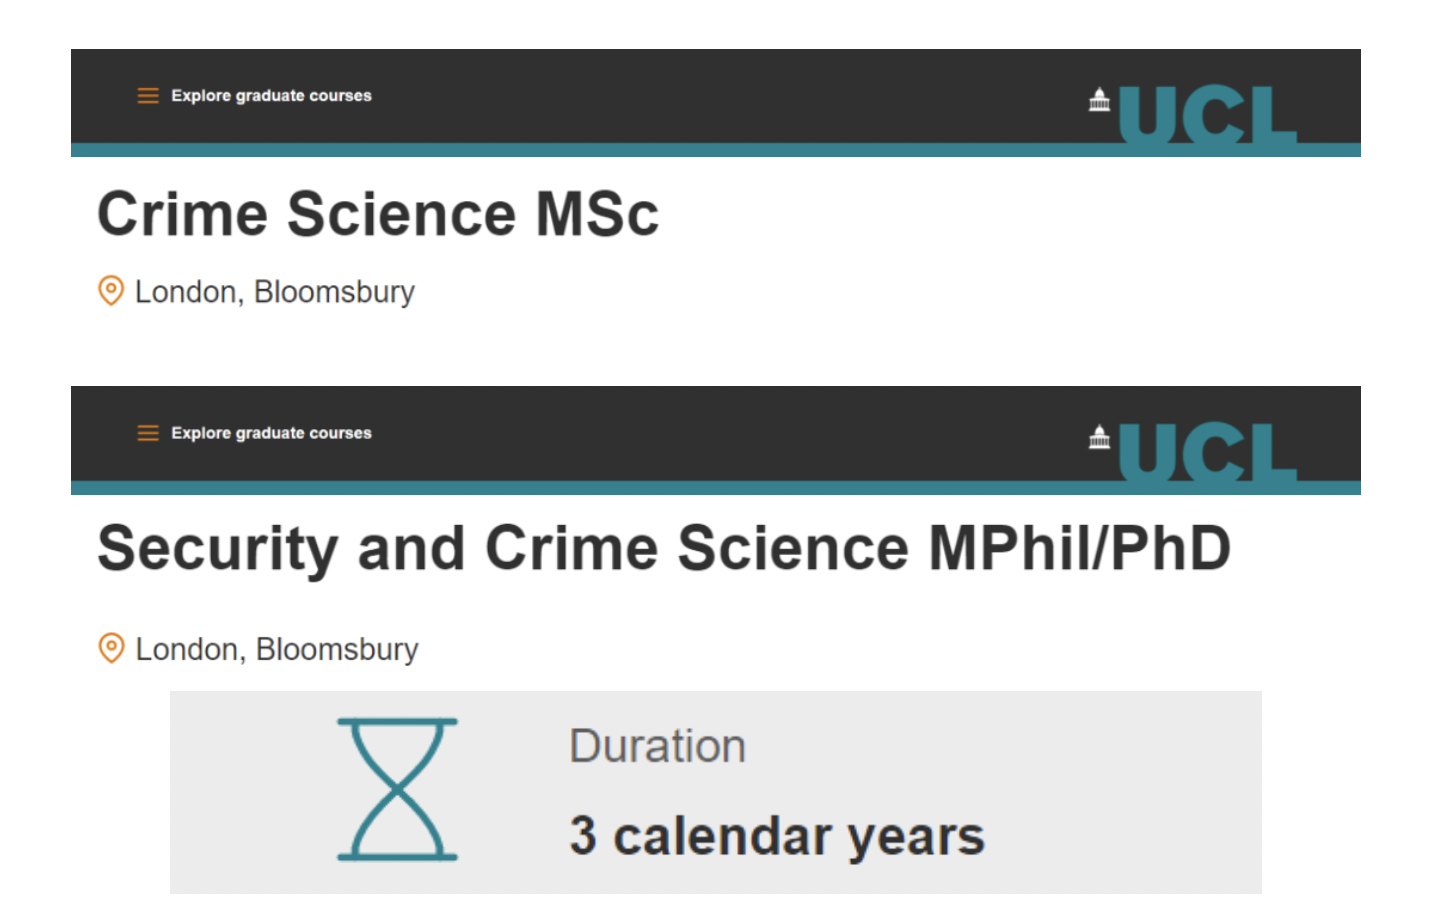Screen dimensions: 1430x908
Task: Open hamburger menu above Crime Science MSc
Action: click(x=148, y=96)
